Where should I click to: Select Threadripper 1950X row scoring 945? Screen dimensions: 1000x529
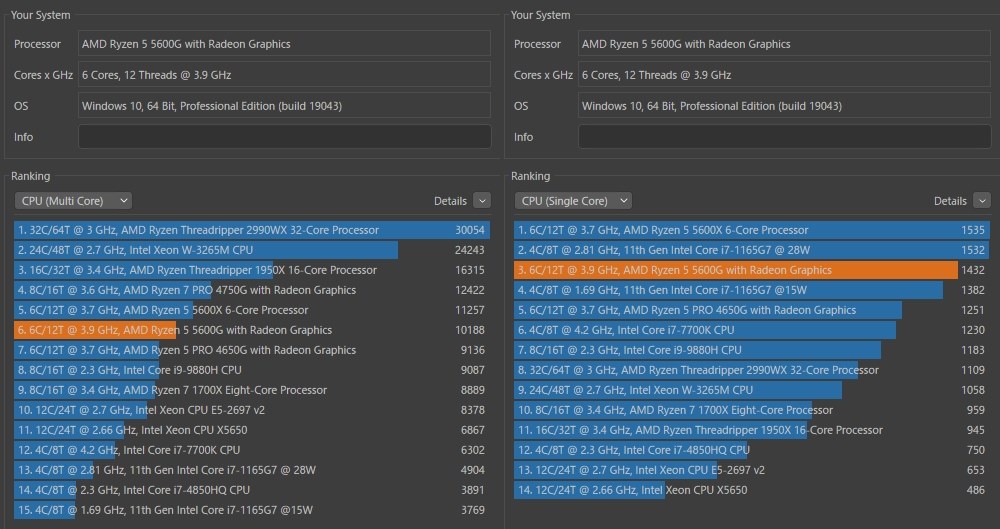point(752,430)
